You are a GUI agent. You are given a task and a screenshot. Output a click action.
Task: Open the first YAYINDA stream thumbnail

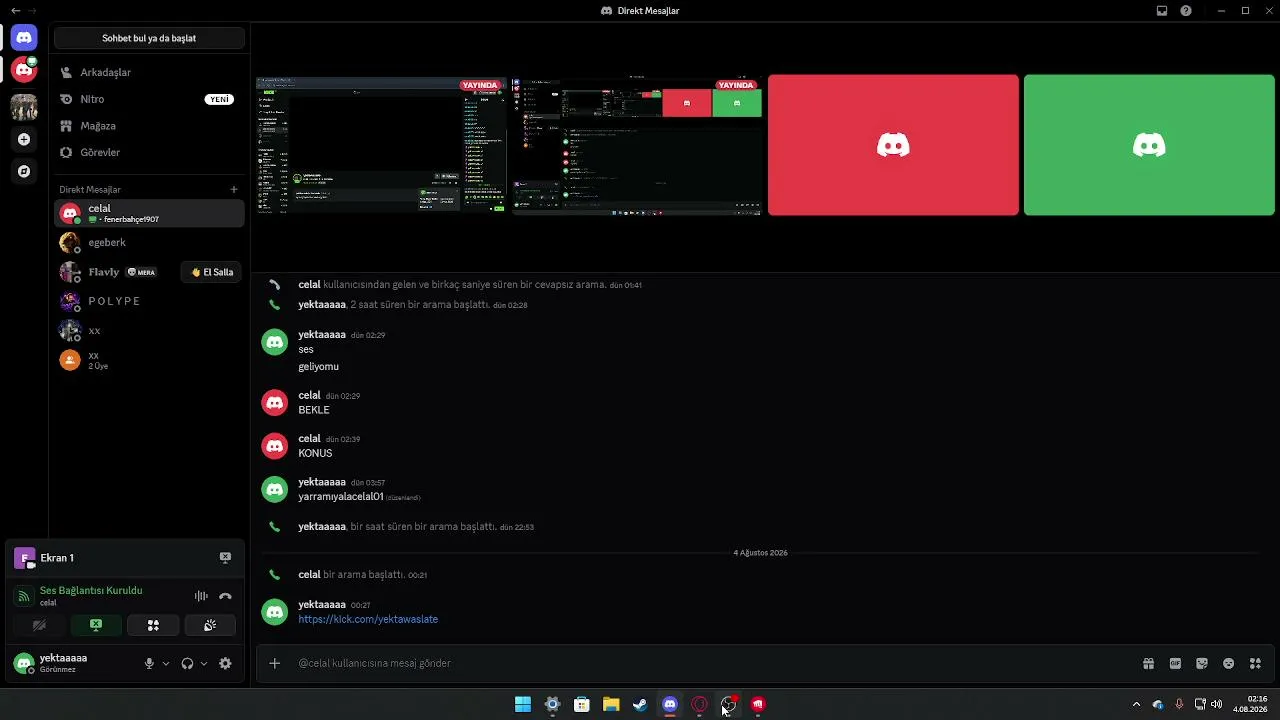coord(380,145)
